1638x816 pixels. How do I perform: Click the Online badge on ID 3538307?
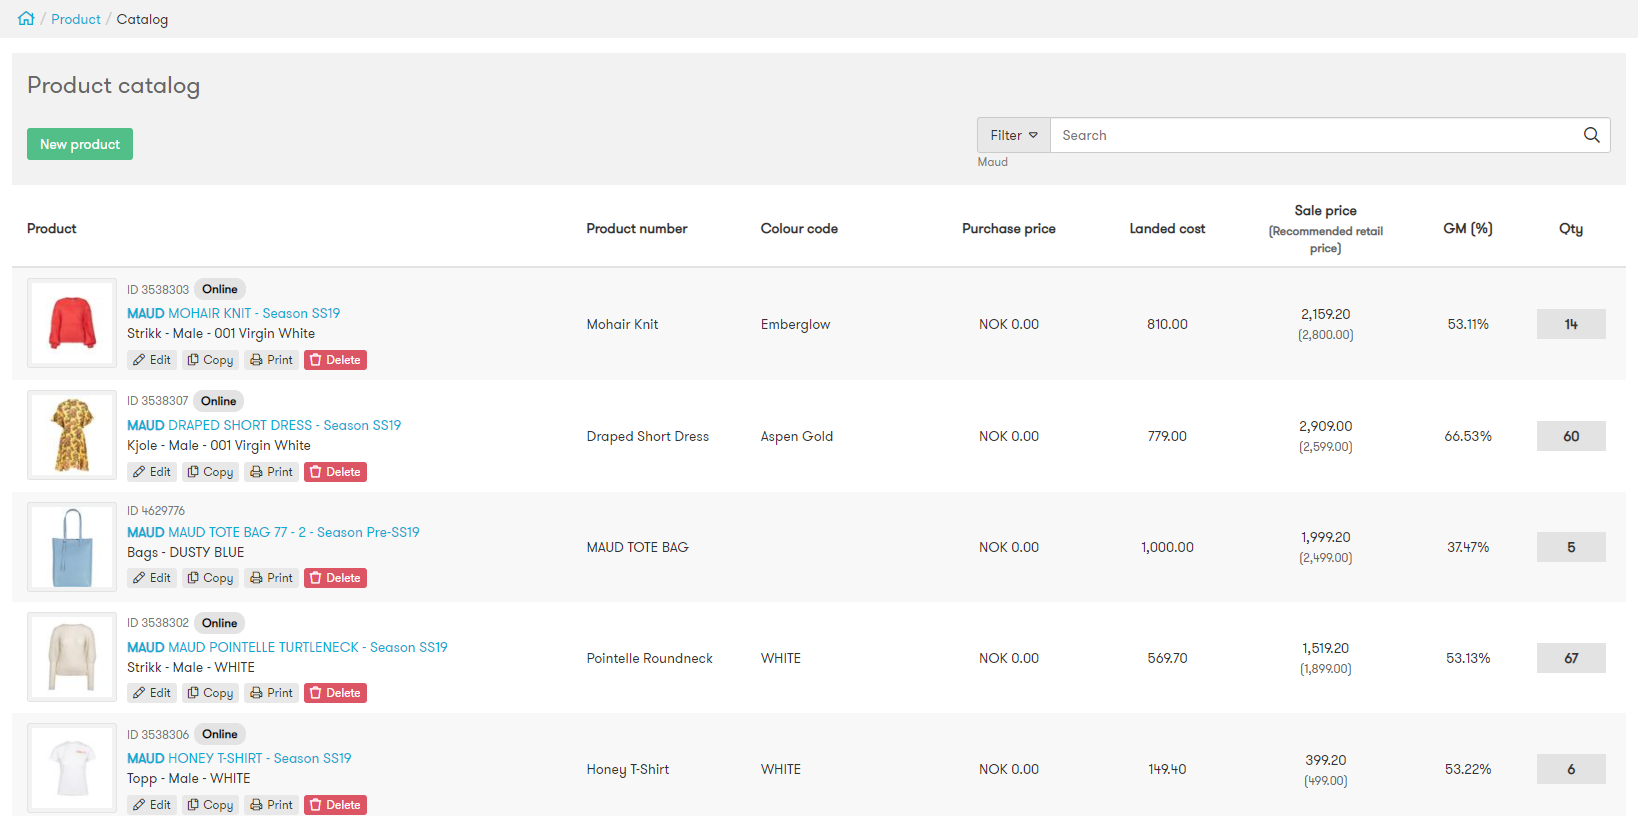tap(219, 401)
